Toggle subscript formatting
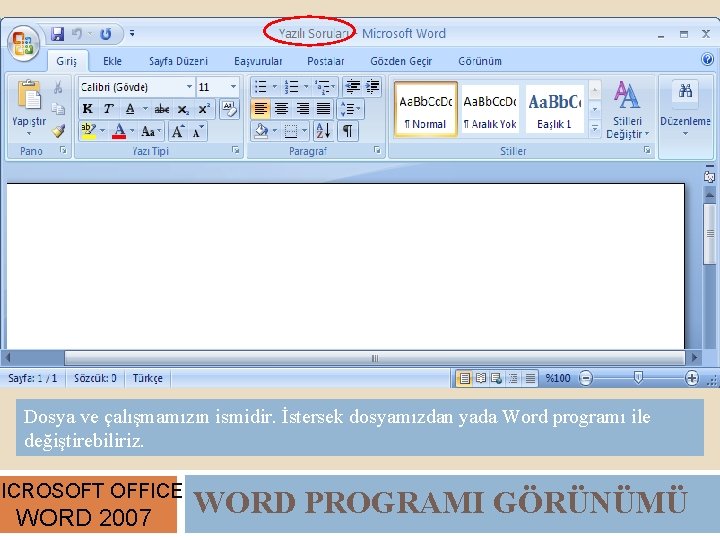Screen dimensions: 720x540 pos(183,109)
